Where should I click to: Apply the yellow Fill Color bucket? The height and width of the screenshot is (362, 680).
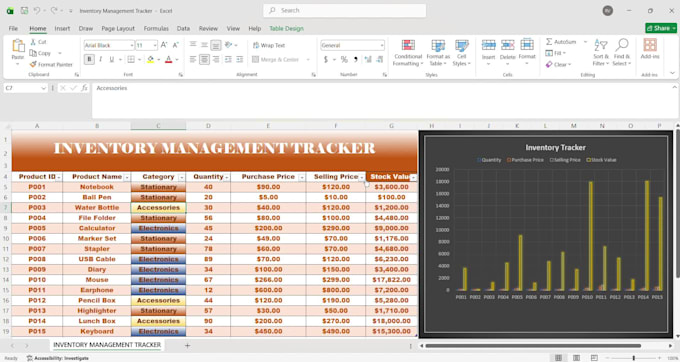pyautogui.click(x=150, y=59)
